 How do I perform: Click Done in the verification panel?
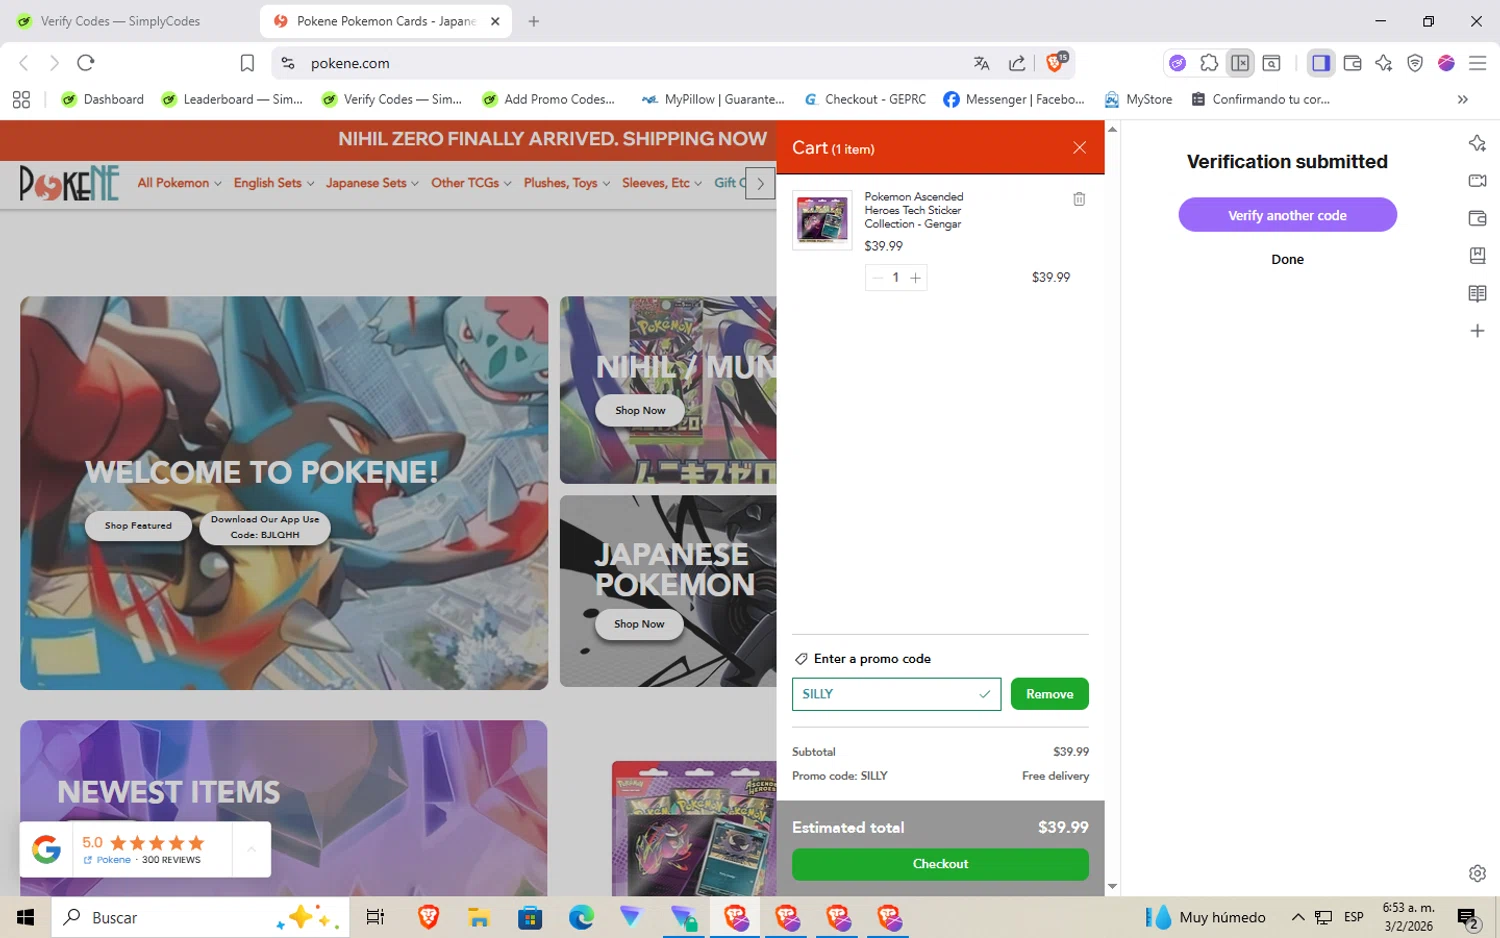1287,259
